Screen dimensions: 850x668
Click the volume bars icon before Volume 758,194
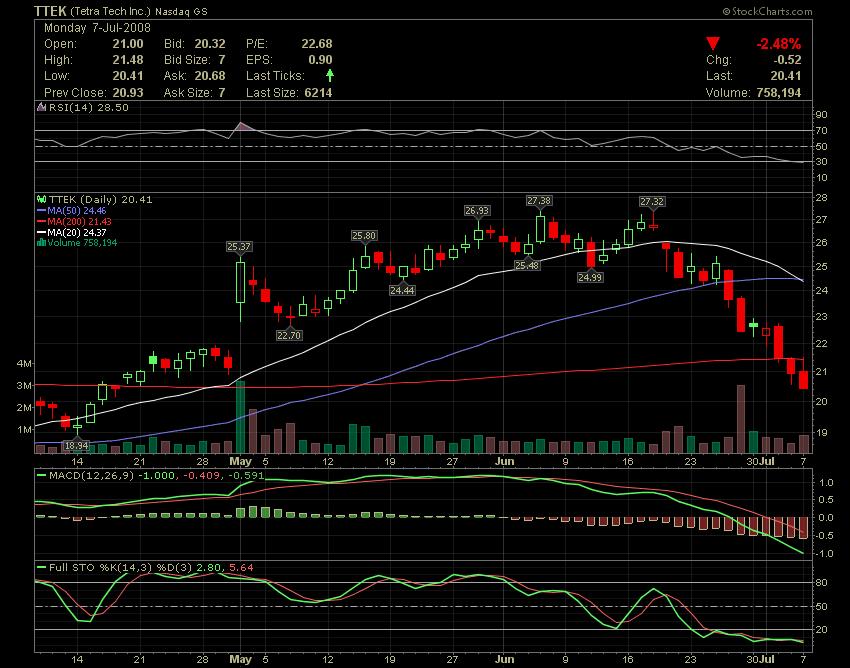click(41, 242)
